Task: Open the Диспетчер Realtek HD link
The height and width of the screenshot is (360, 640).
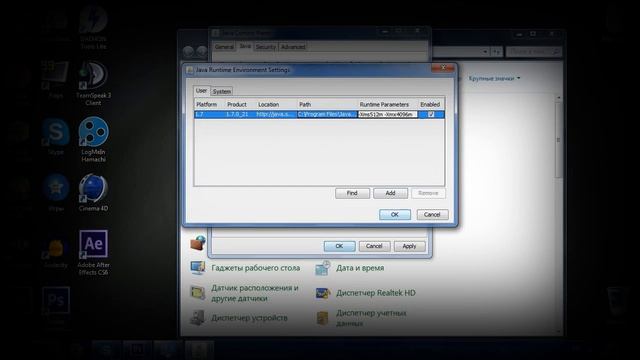Action: point(376,293)
